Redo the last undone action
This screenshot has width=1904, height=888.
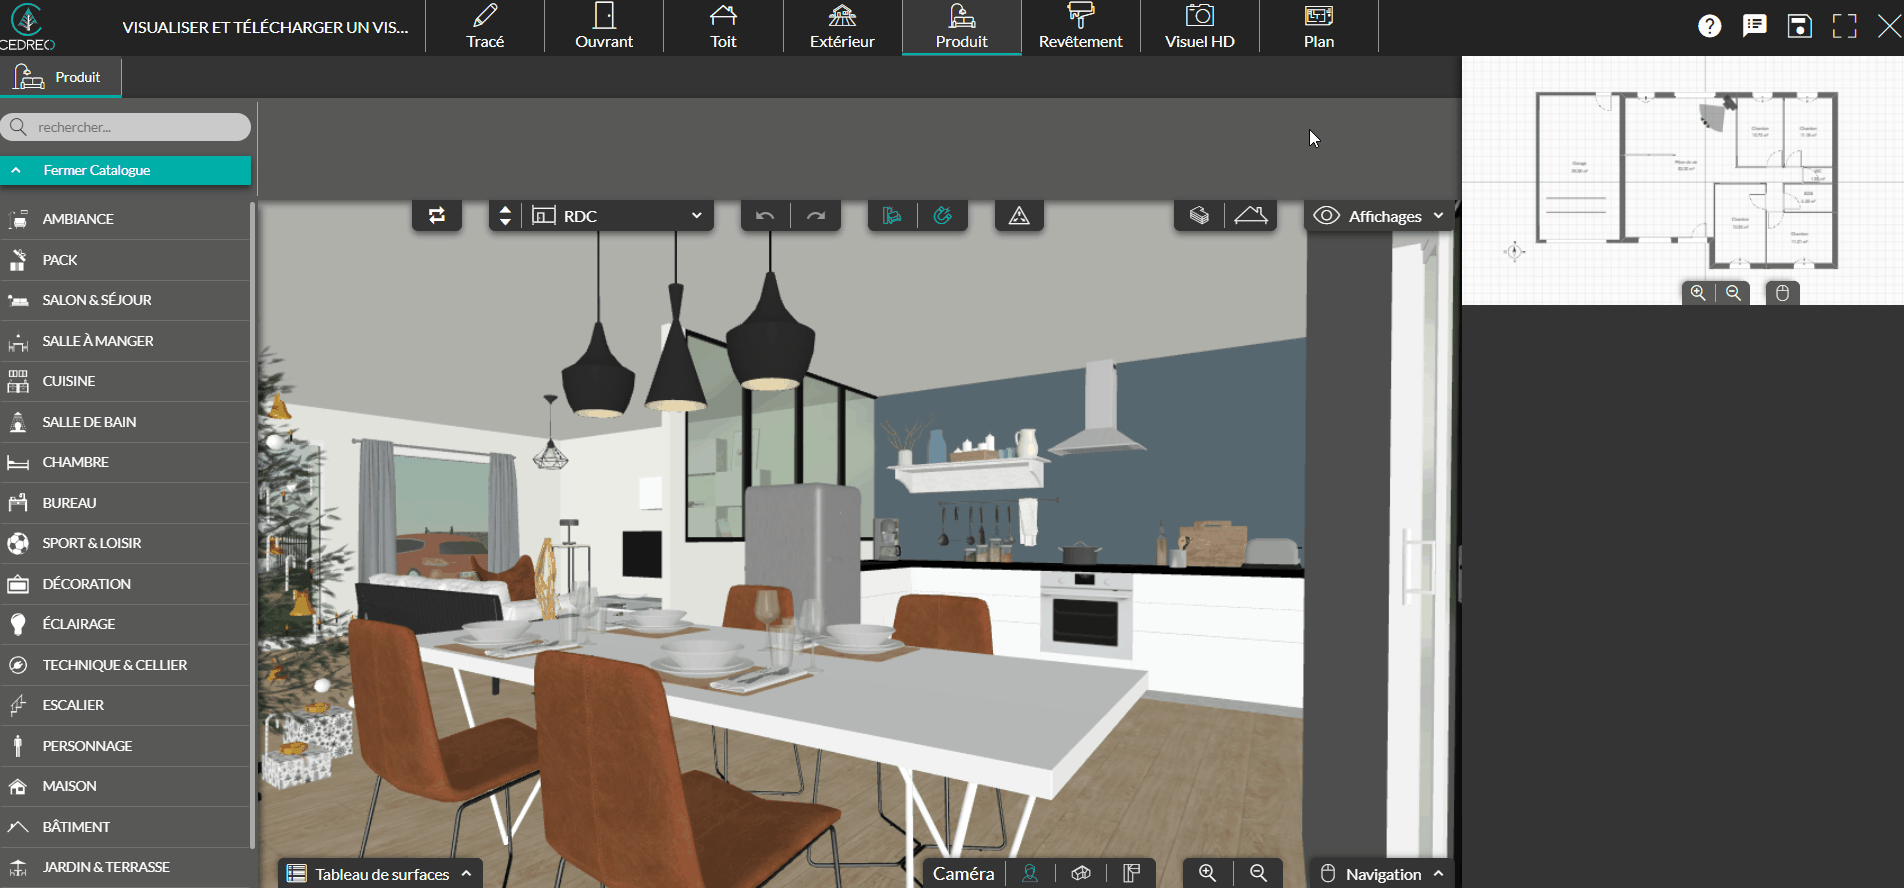[x=816, y=216]
